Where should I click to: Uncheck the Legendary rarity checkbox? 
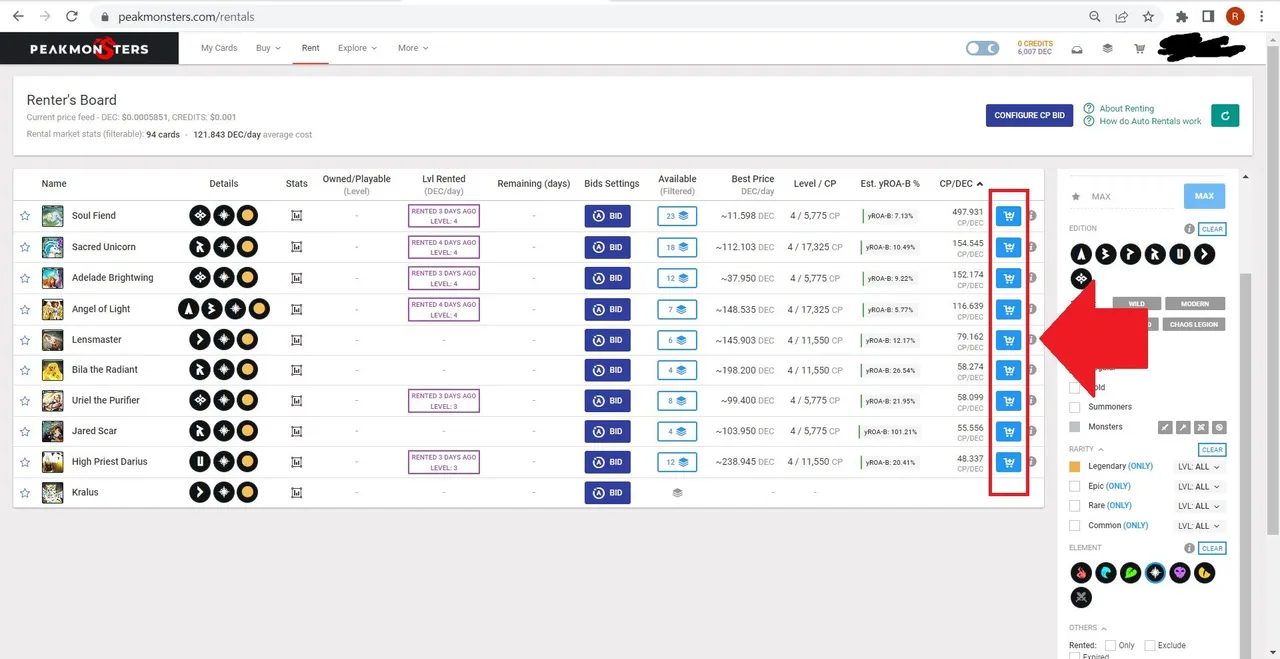tap(1075, 466)
